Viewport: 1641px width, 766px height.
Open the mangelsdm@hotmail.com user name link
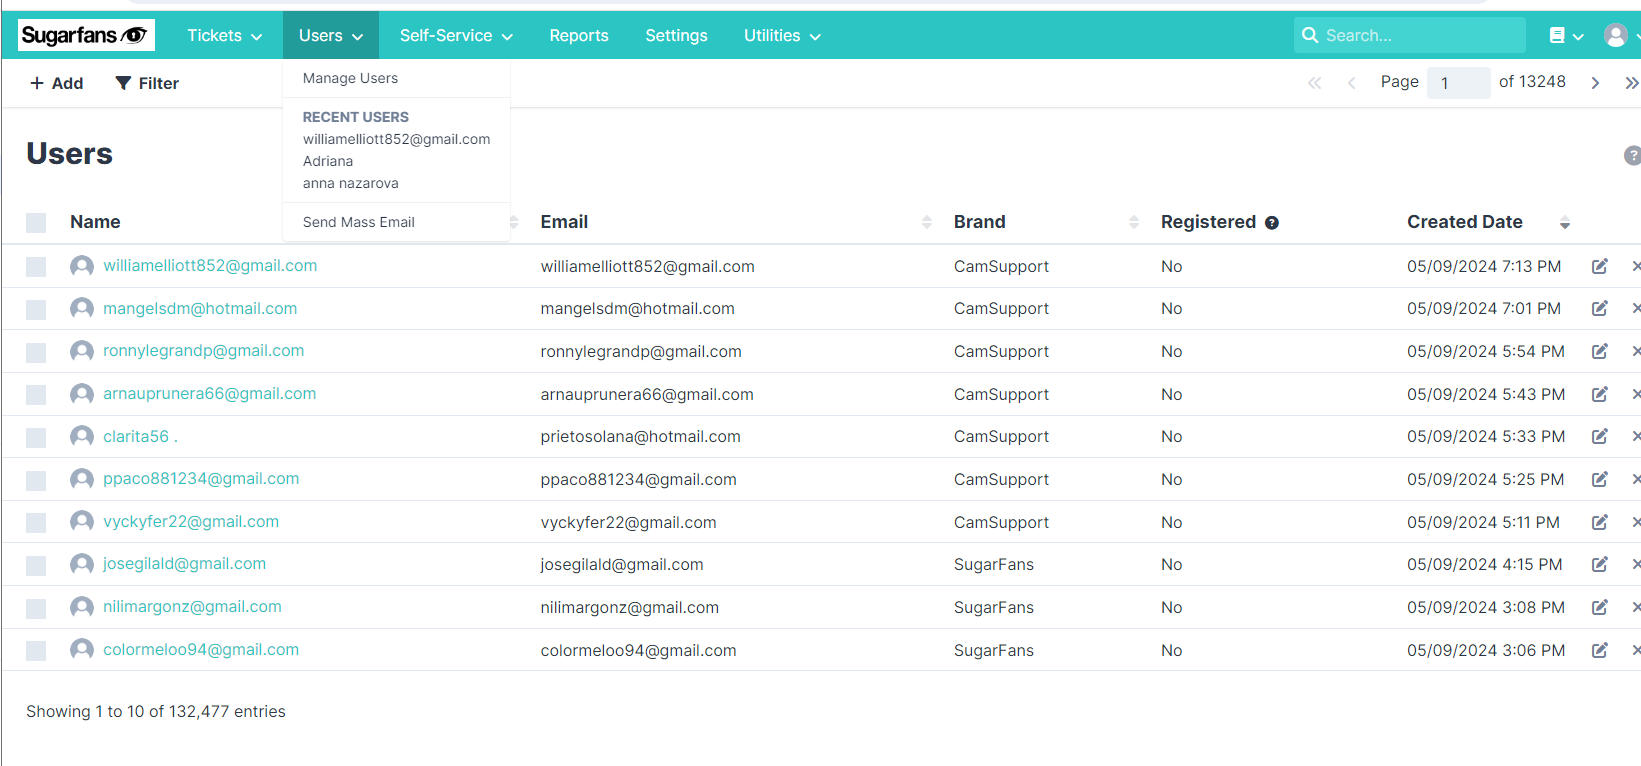click(x=200, y=308)
